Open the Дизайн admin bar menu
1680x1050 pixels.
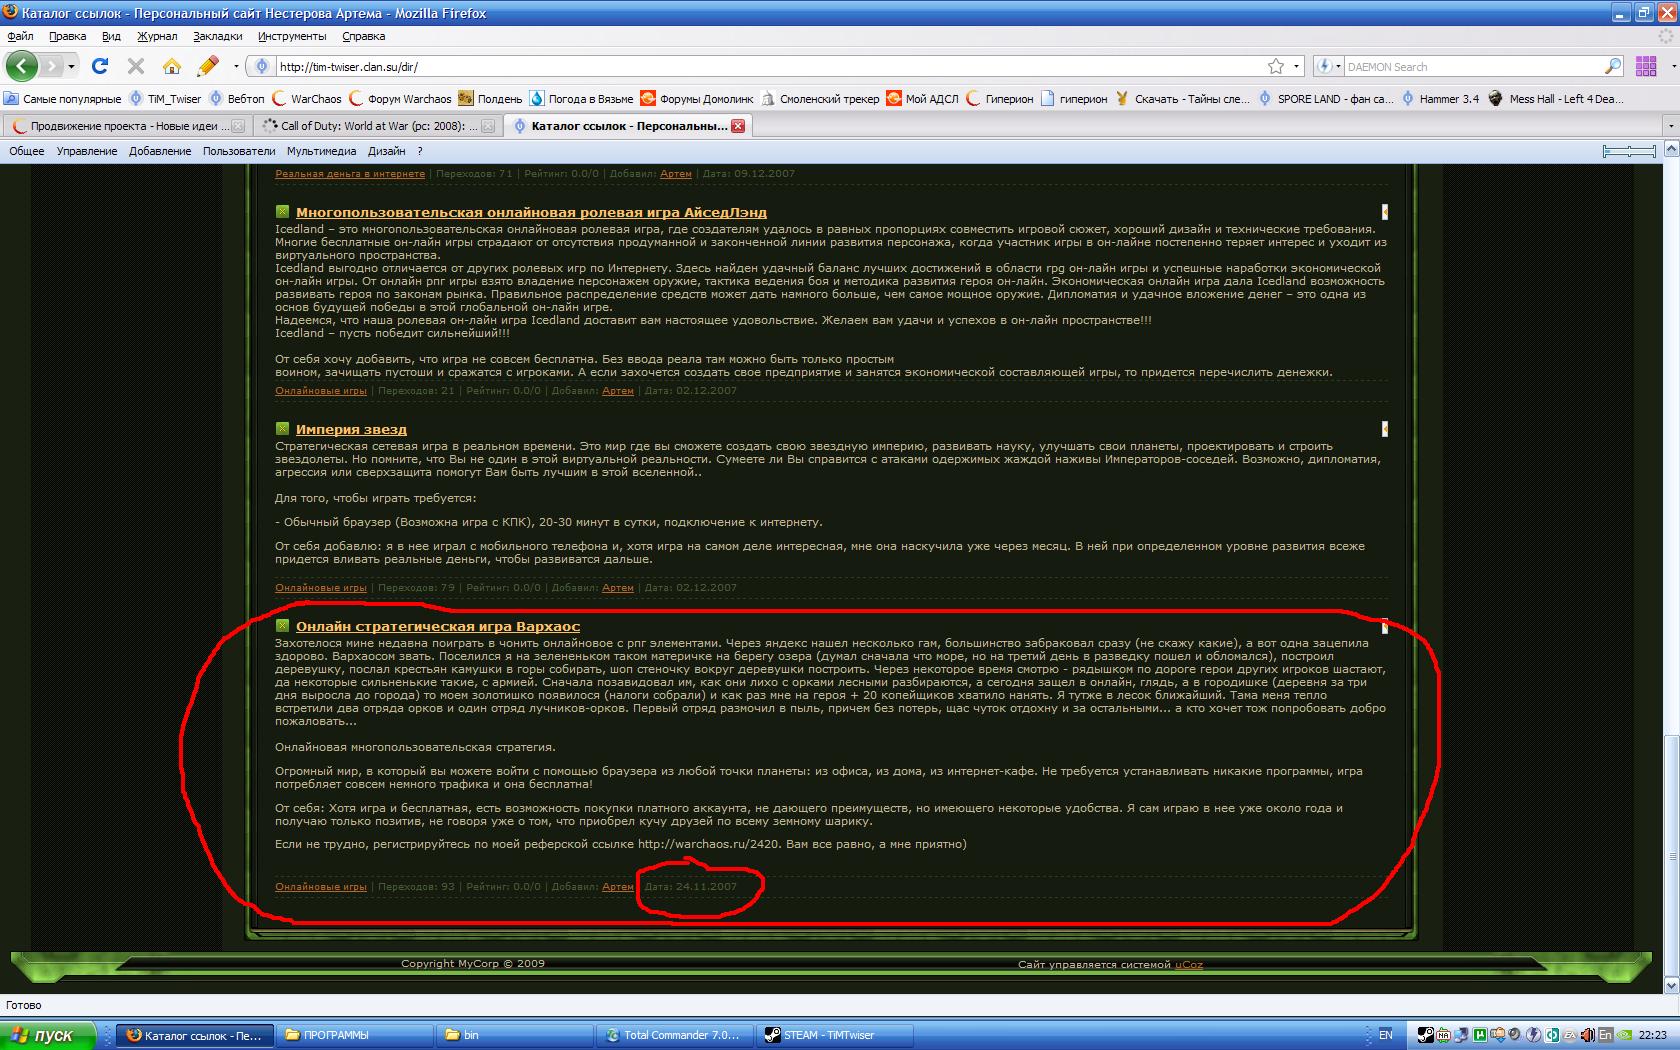(386, 151)
